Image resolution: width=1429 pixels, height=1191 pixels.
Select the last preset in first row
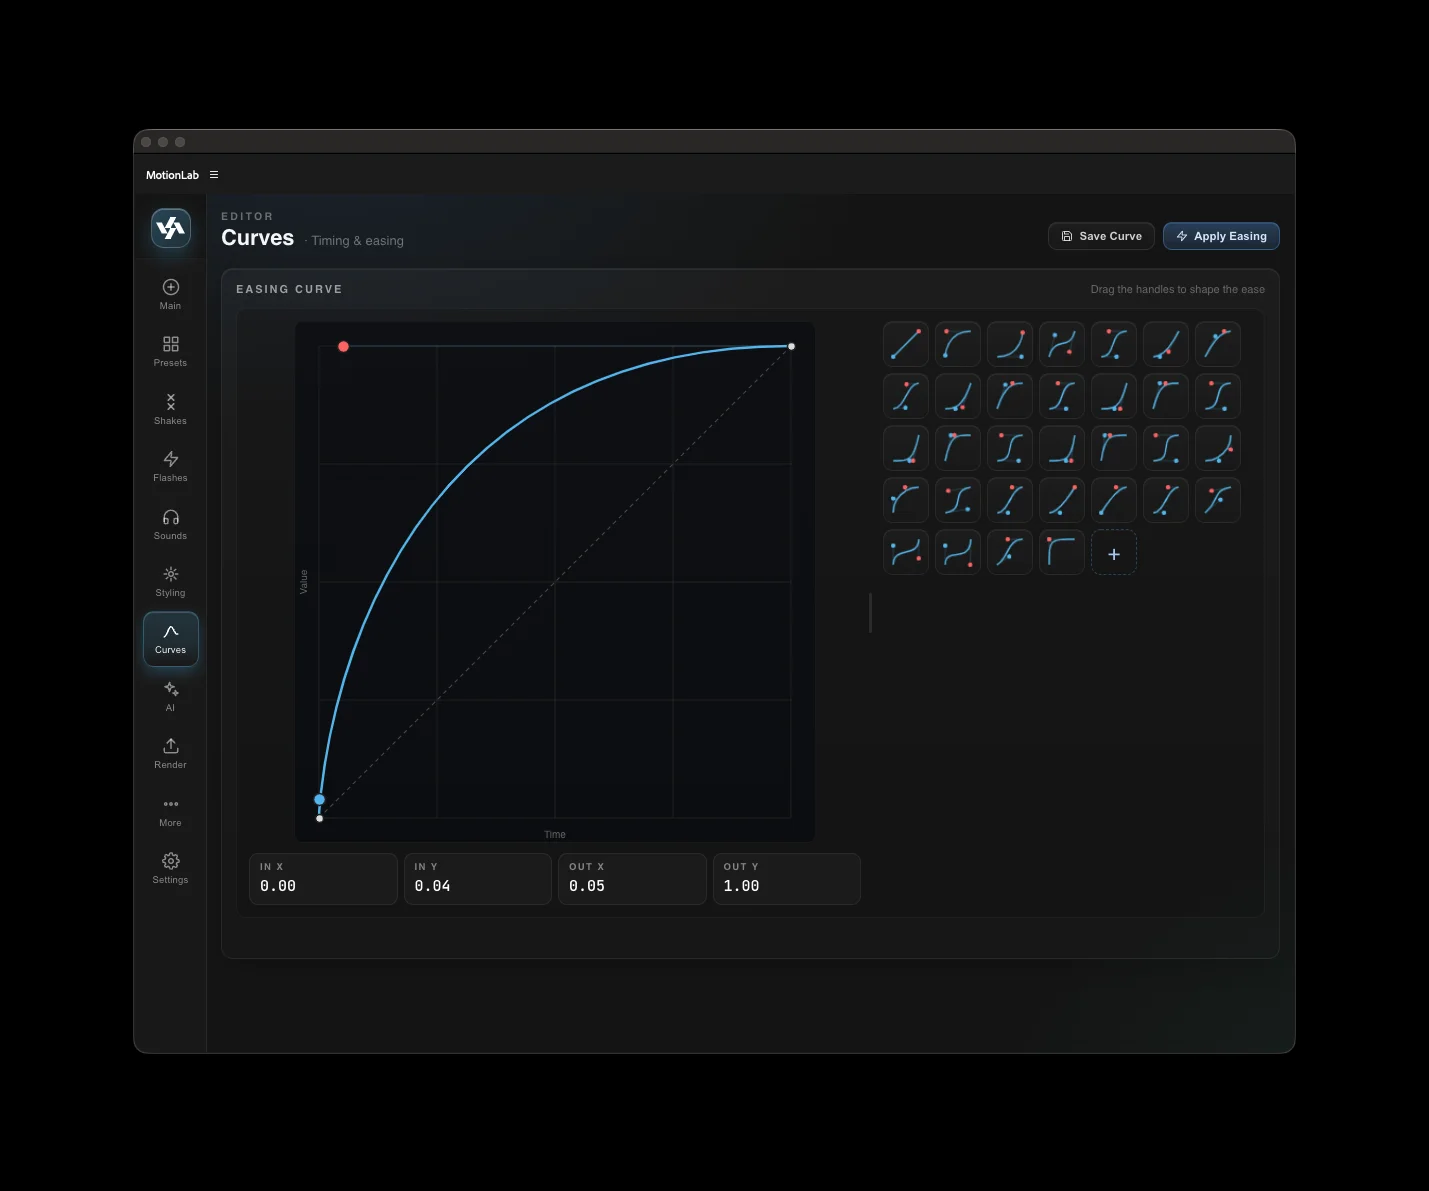1218,344
